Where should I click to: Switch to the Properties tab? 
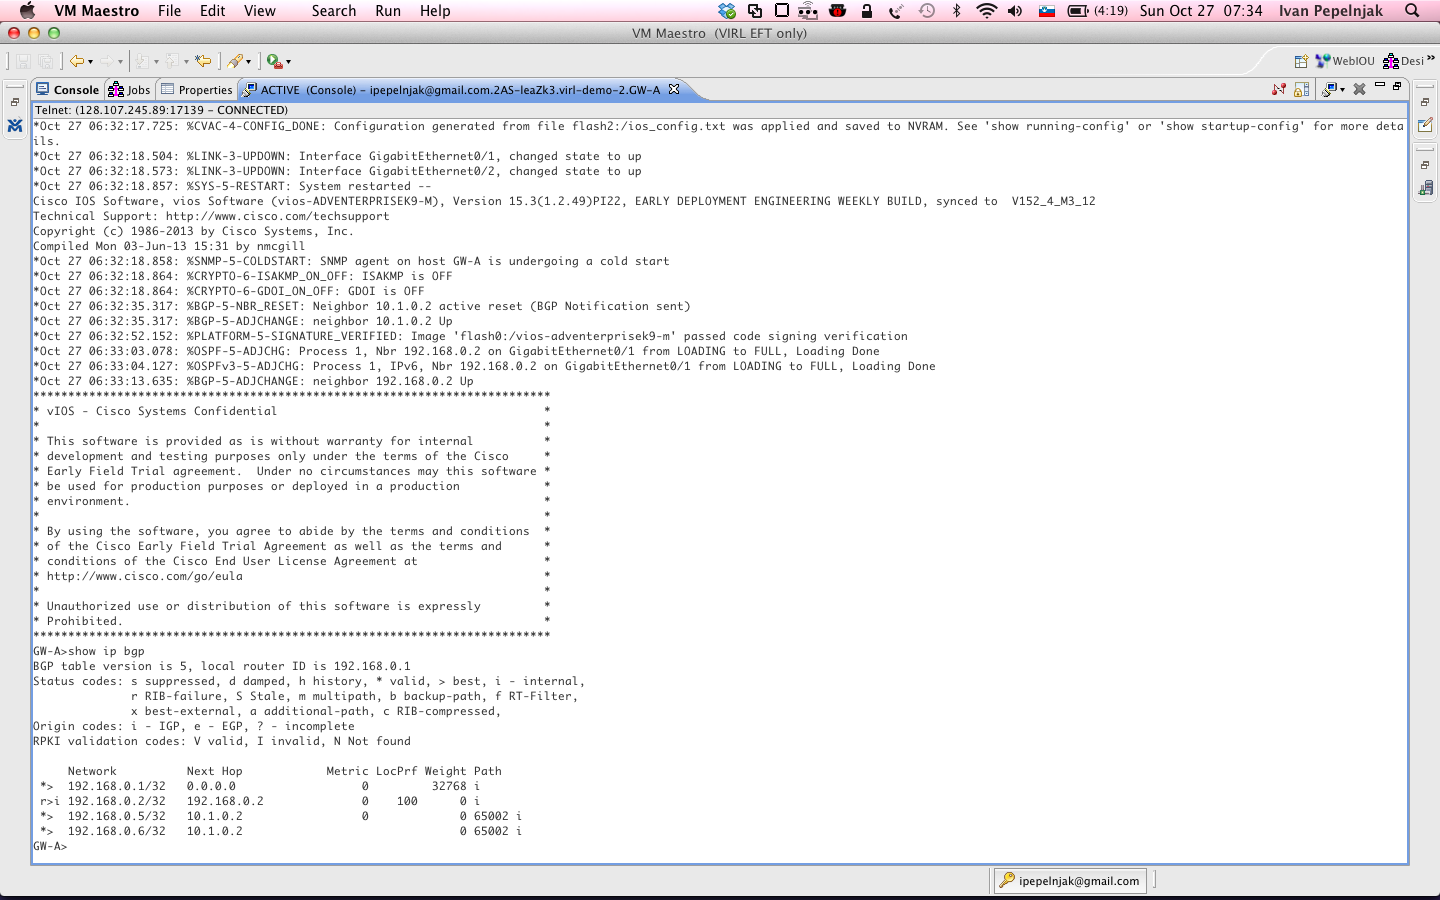tap(197, 90)
